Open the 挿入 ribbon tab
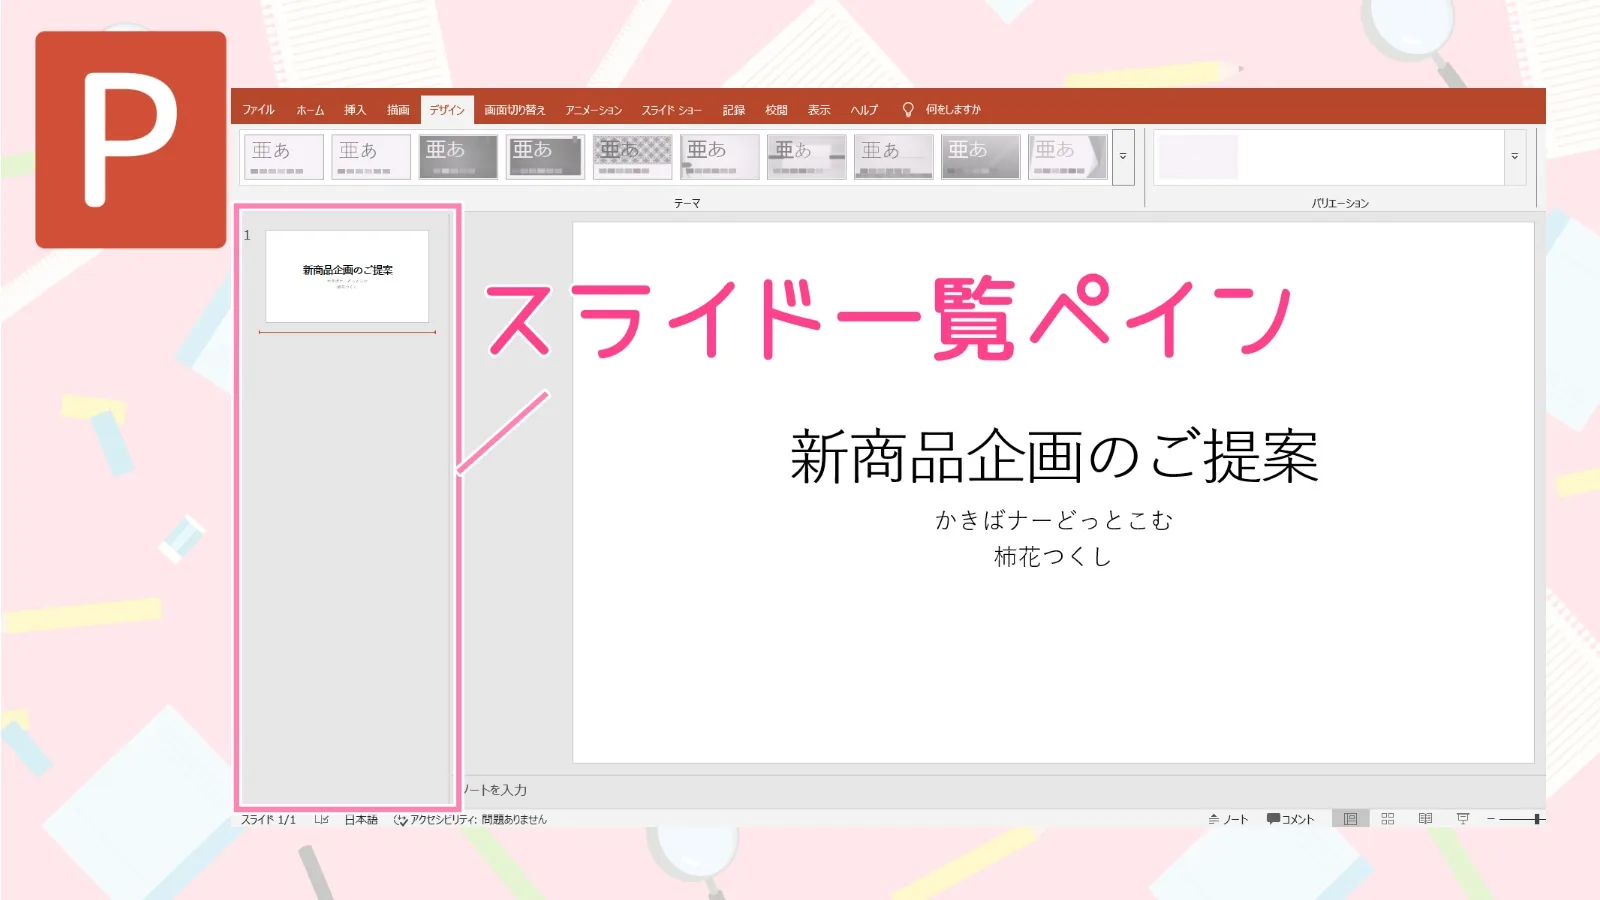 (x=355, y=110)
